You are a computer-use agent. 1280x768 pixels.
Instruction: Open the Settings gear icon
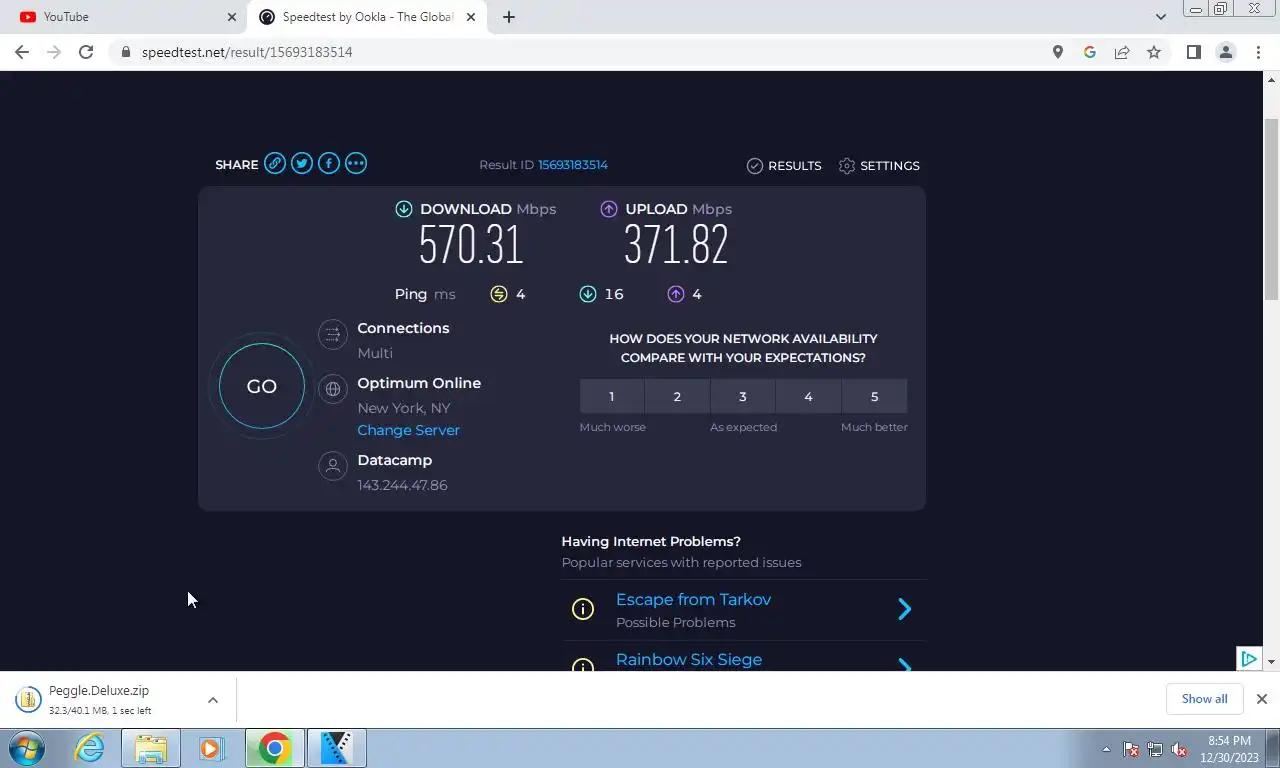[x=847, y=166]
